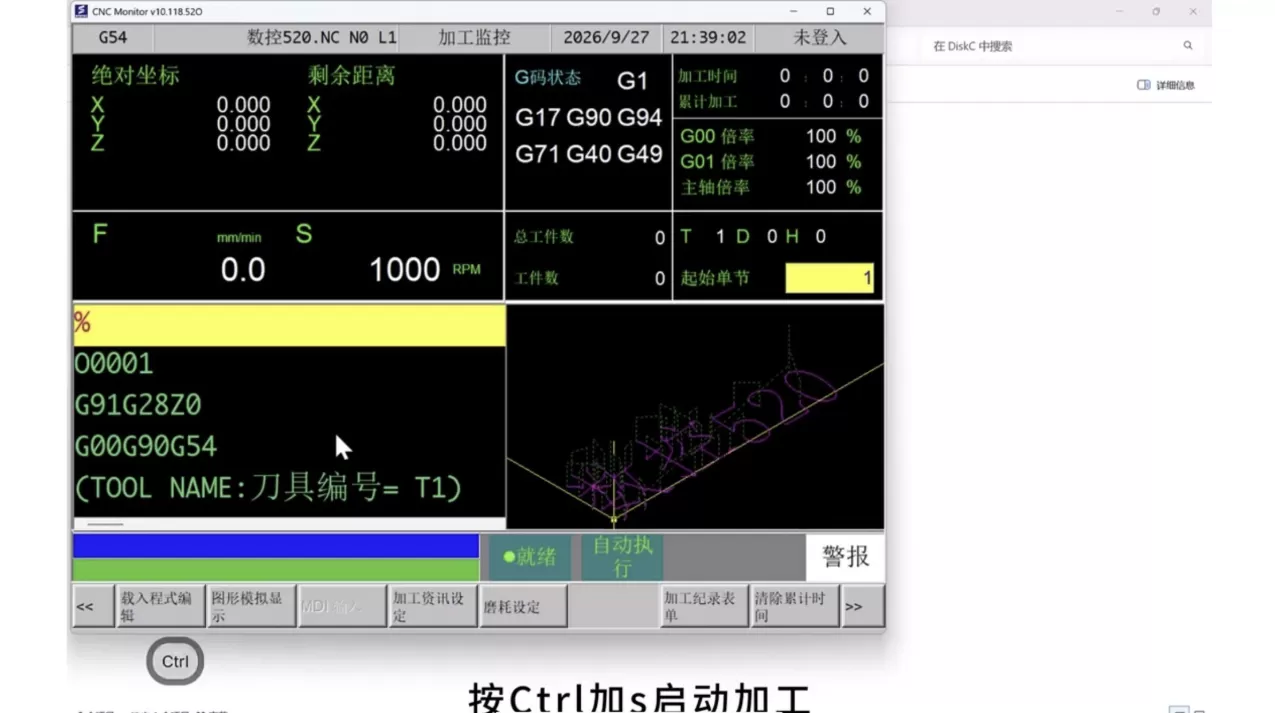1275x713 pixels.
Task: Click the file name 数控520.NC N0 L1
Action: point(322,37)
